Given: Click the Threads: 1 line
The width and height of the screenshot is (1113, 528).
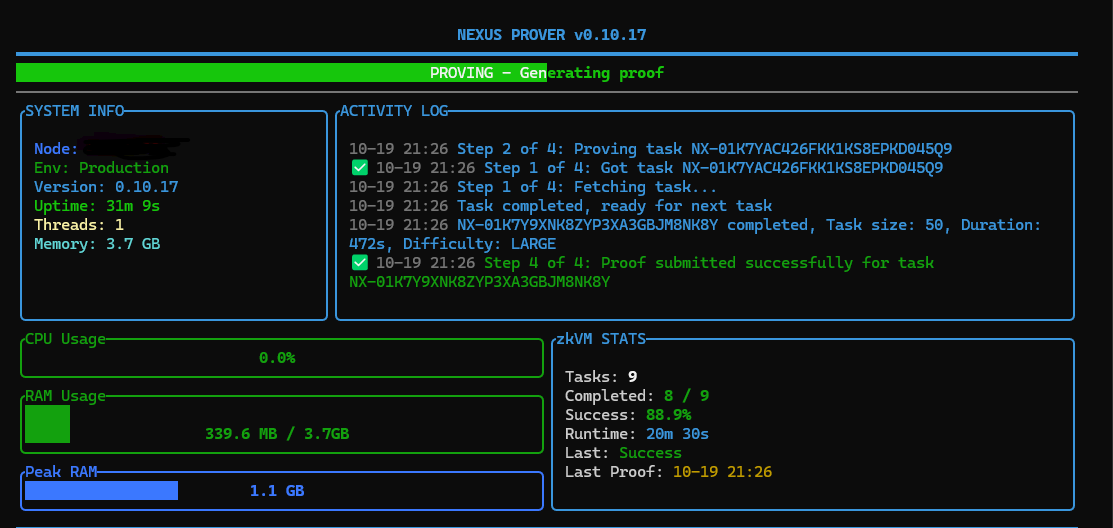Looking at the screenshot, I should coord(79,225).
